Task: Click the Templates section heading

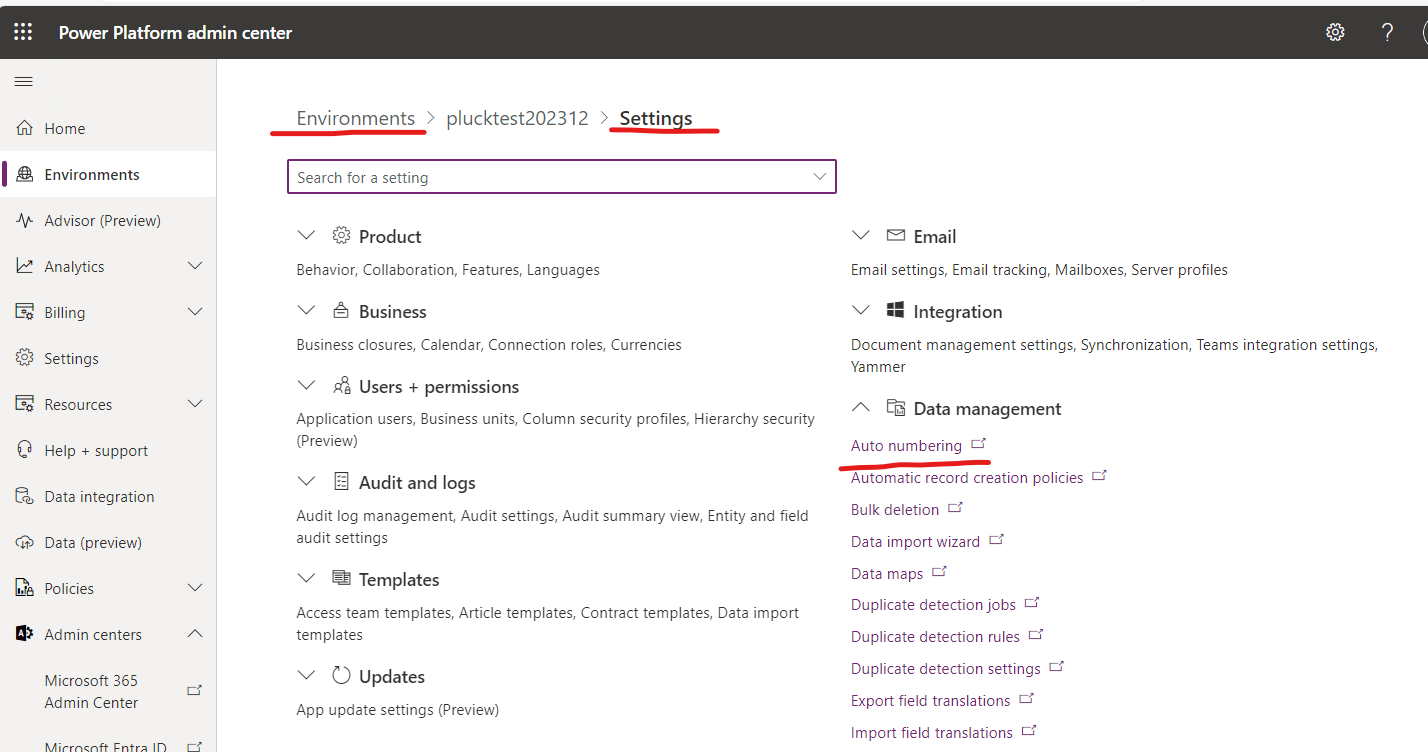Action: [399, 579]
